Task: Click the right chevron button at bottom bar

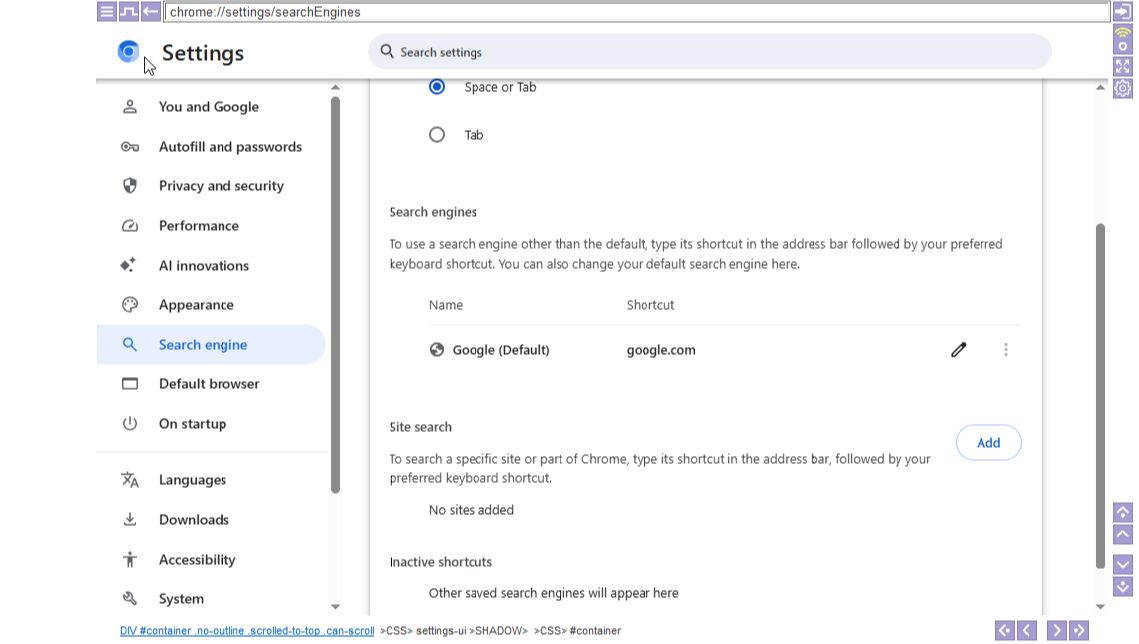Action: 1056,630
